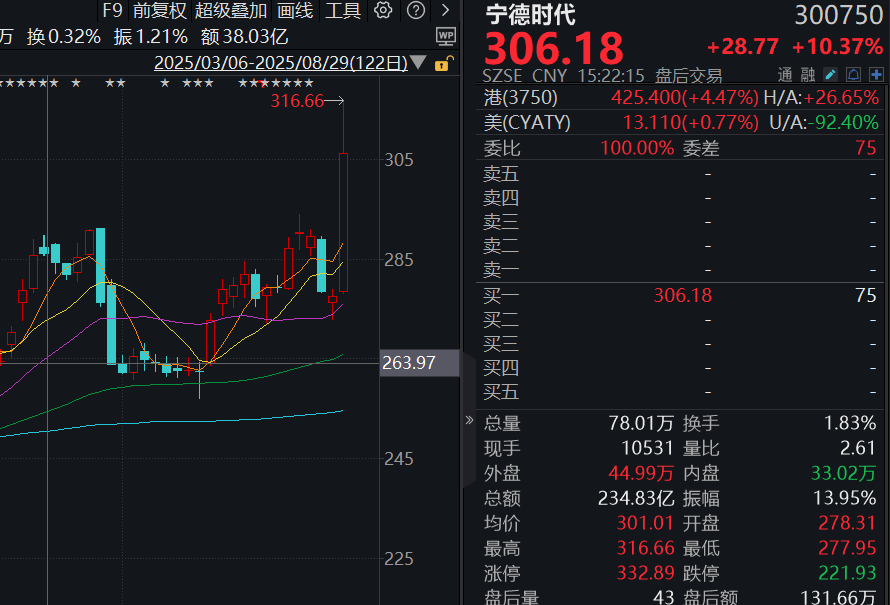Click the 融 margin trading tag
This screenshot has height=605, width=890.
pyautogui.click(x=808, y=74)
